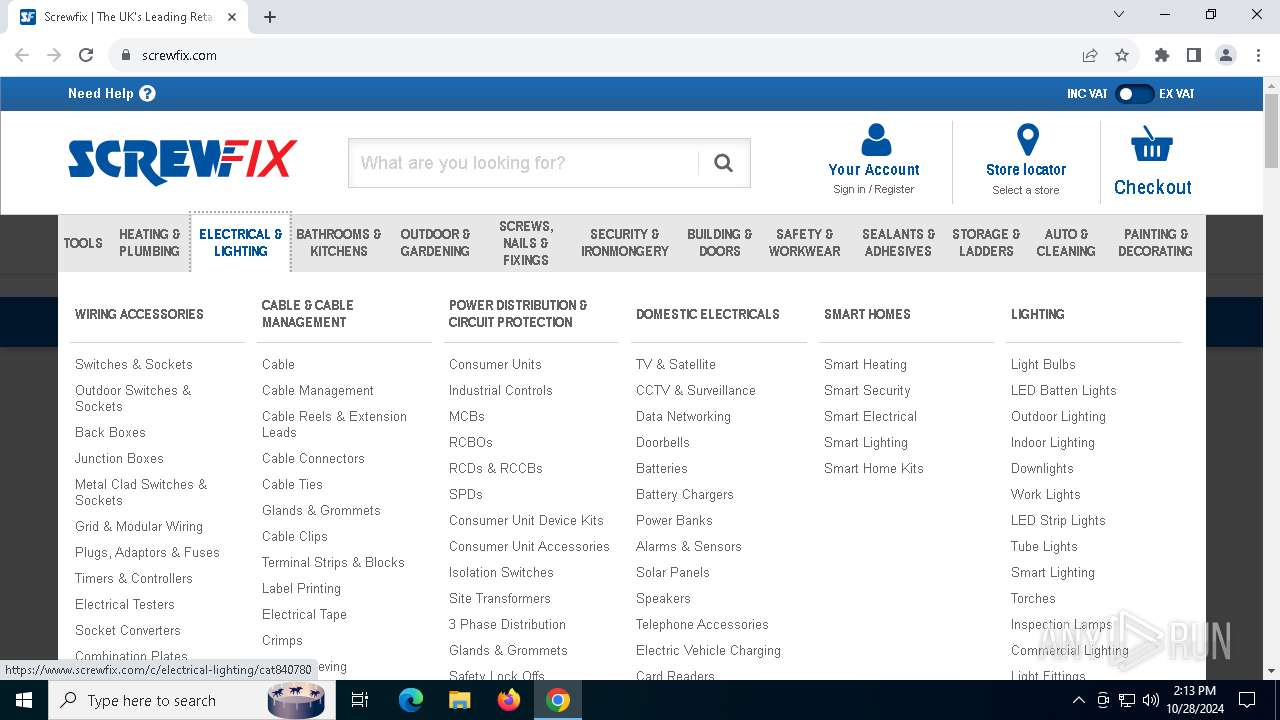
Task: Open volume control in system tray
Action: click(1151, 700)
